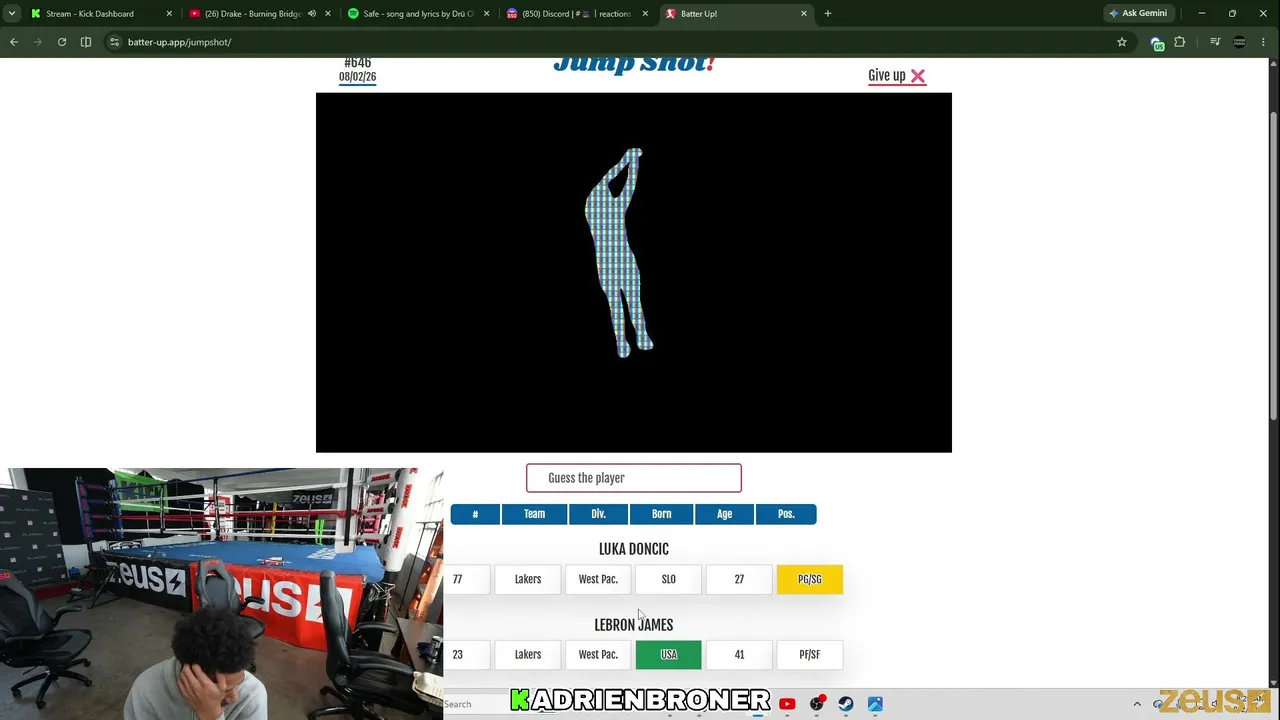Click the Div. column header
This screenshot has height=720, width=1280.
click(598, 514)
